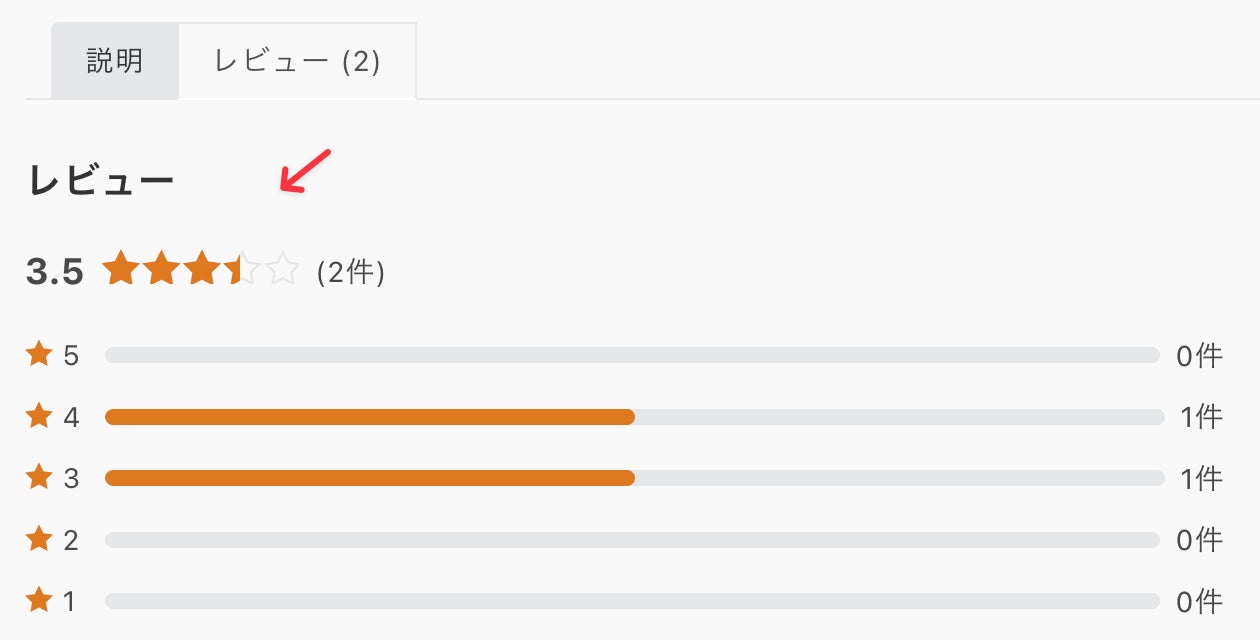
Task: Click the star icon beside rating 4
Action: pyautogui.click(x=39, y=416)
